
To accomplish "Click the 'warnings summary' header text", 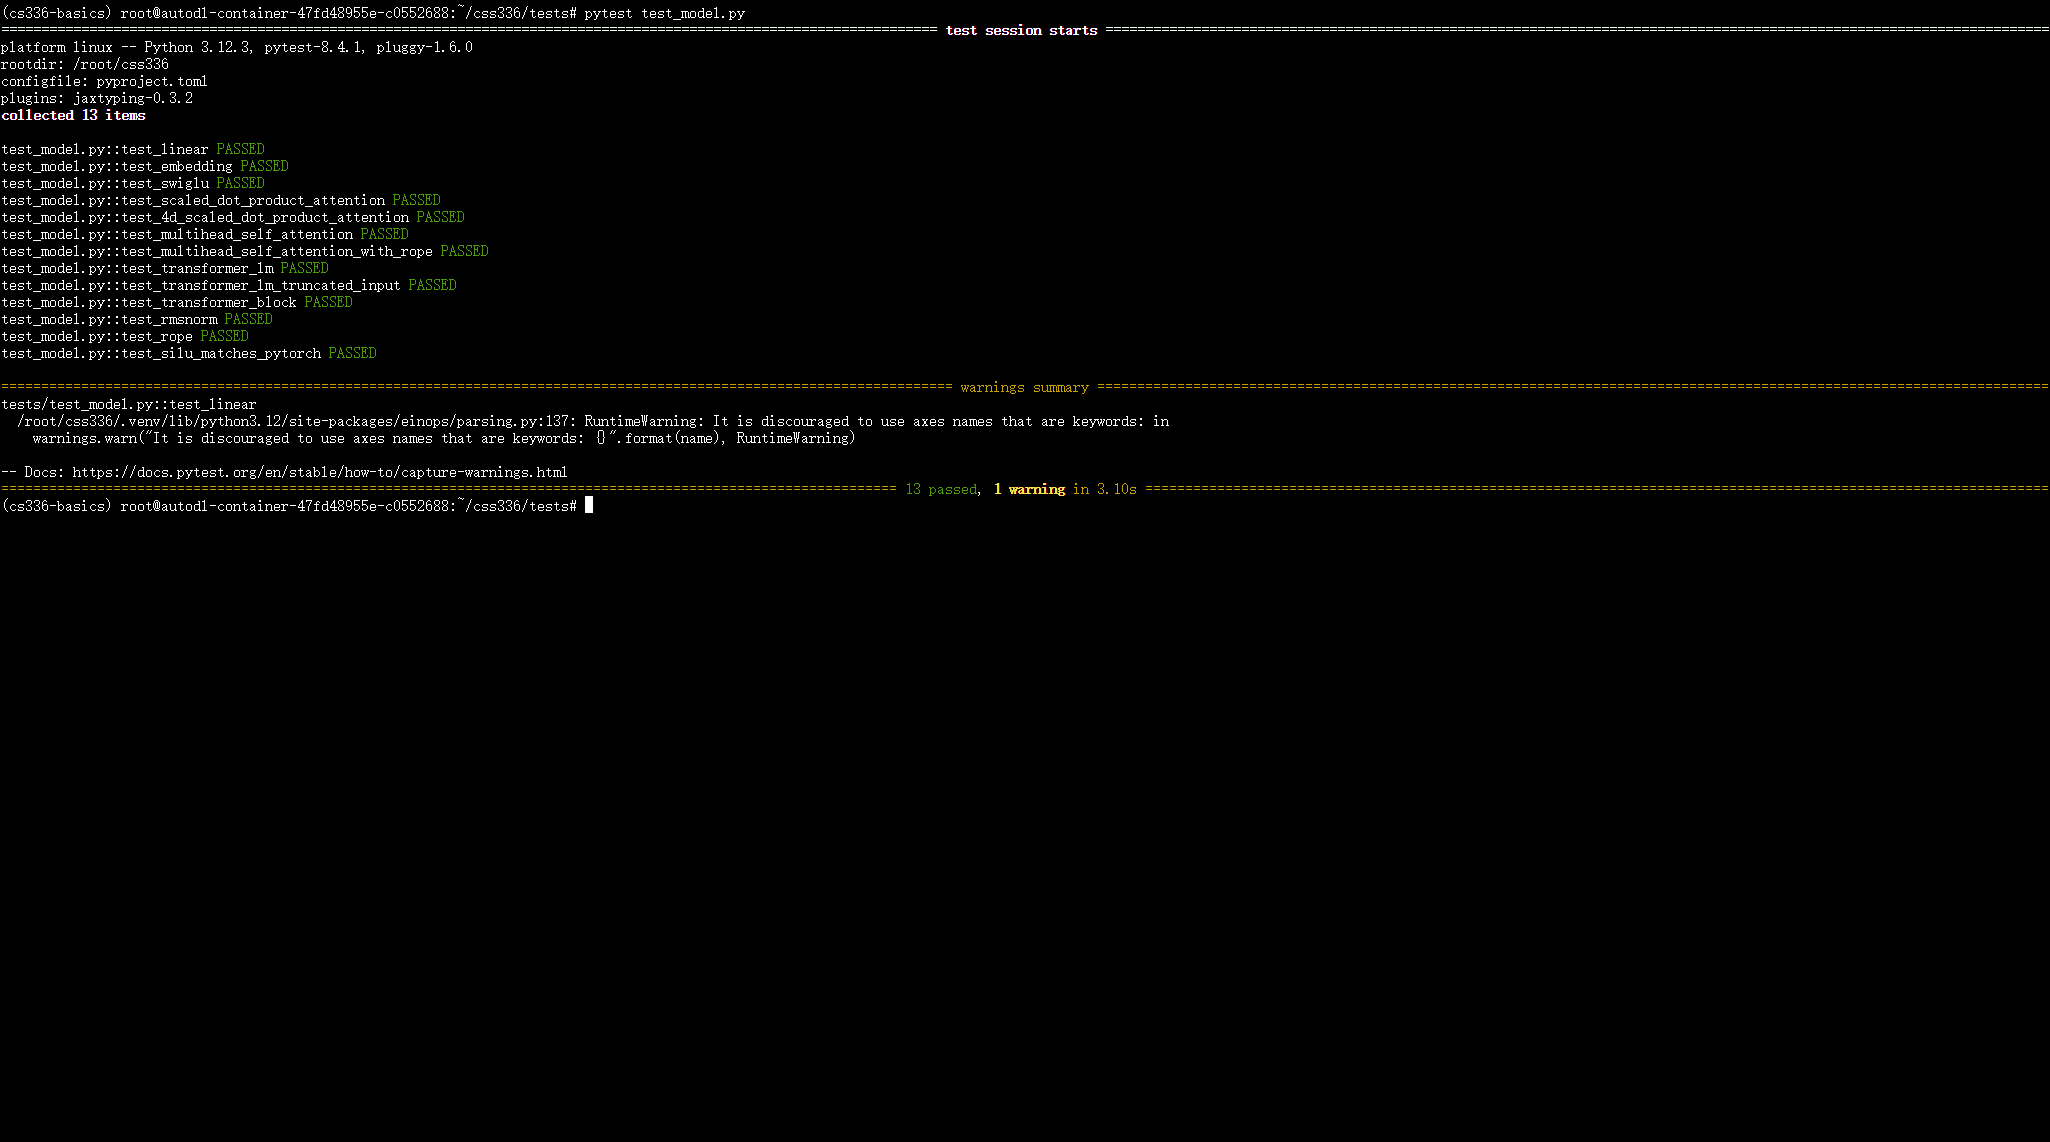I will (x=1024, y=388).
